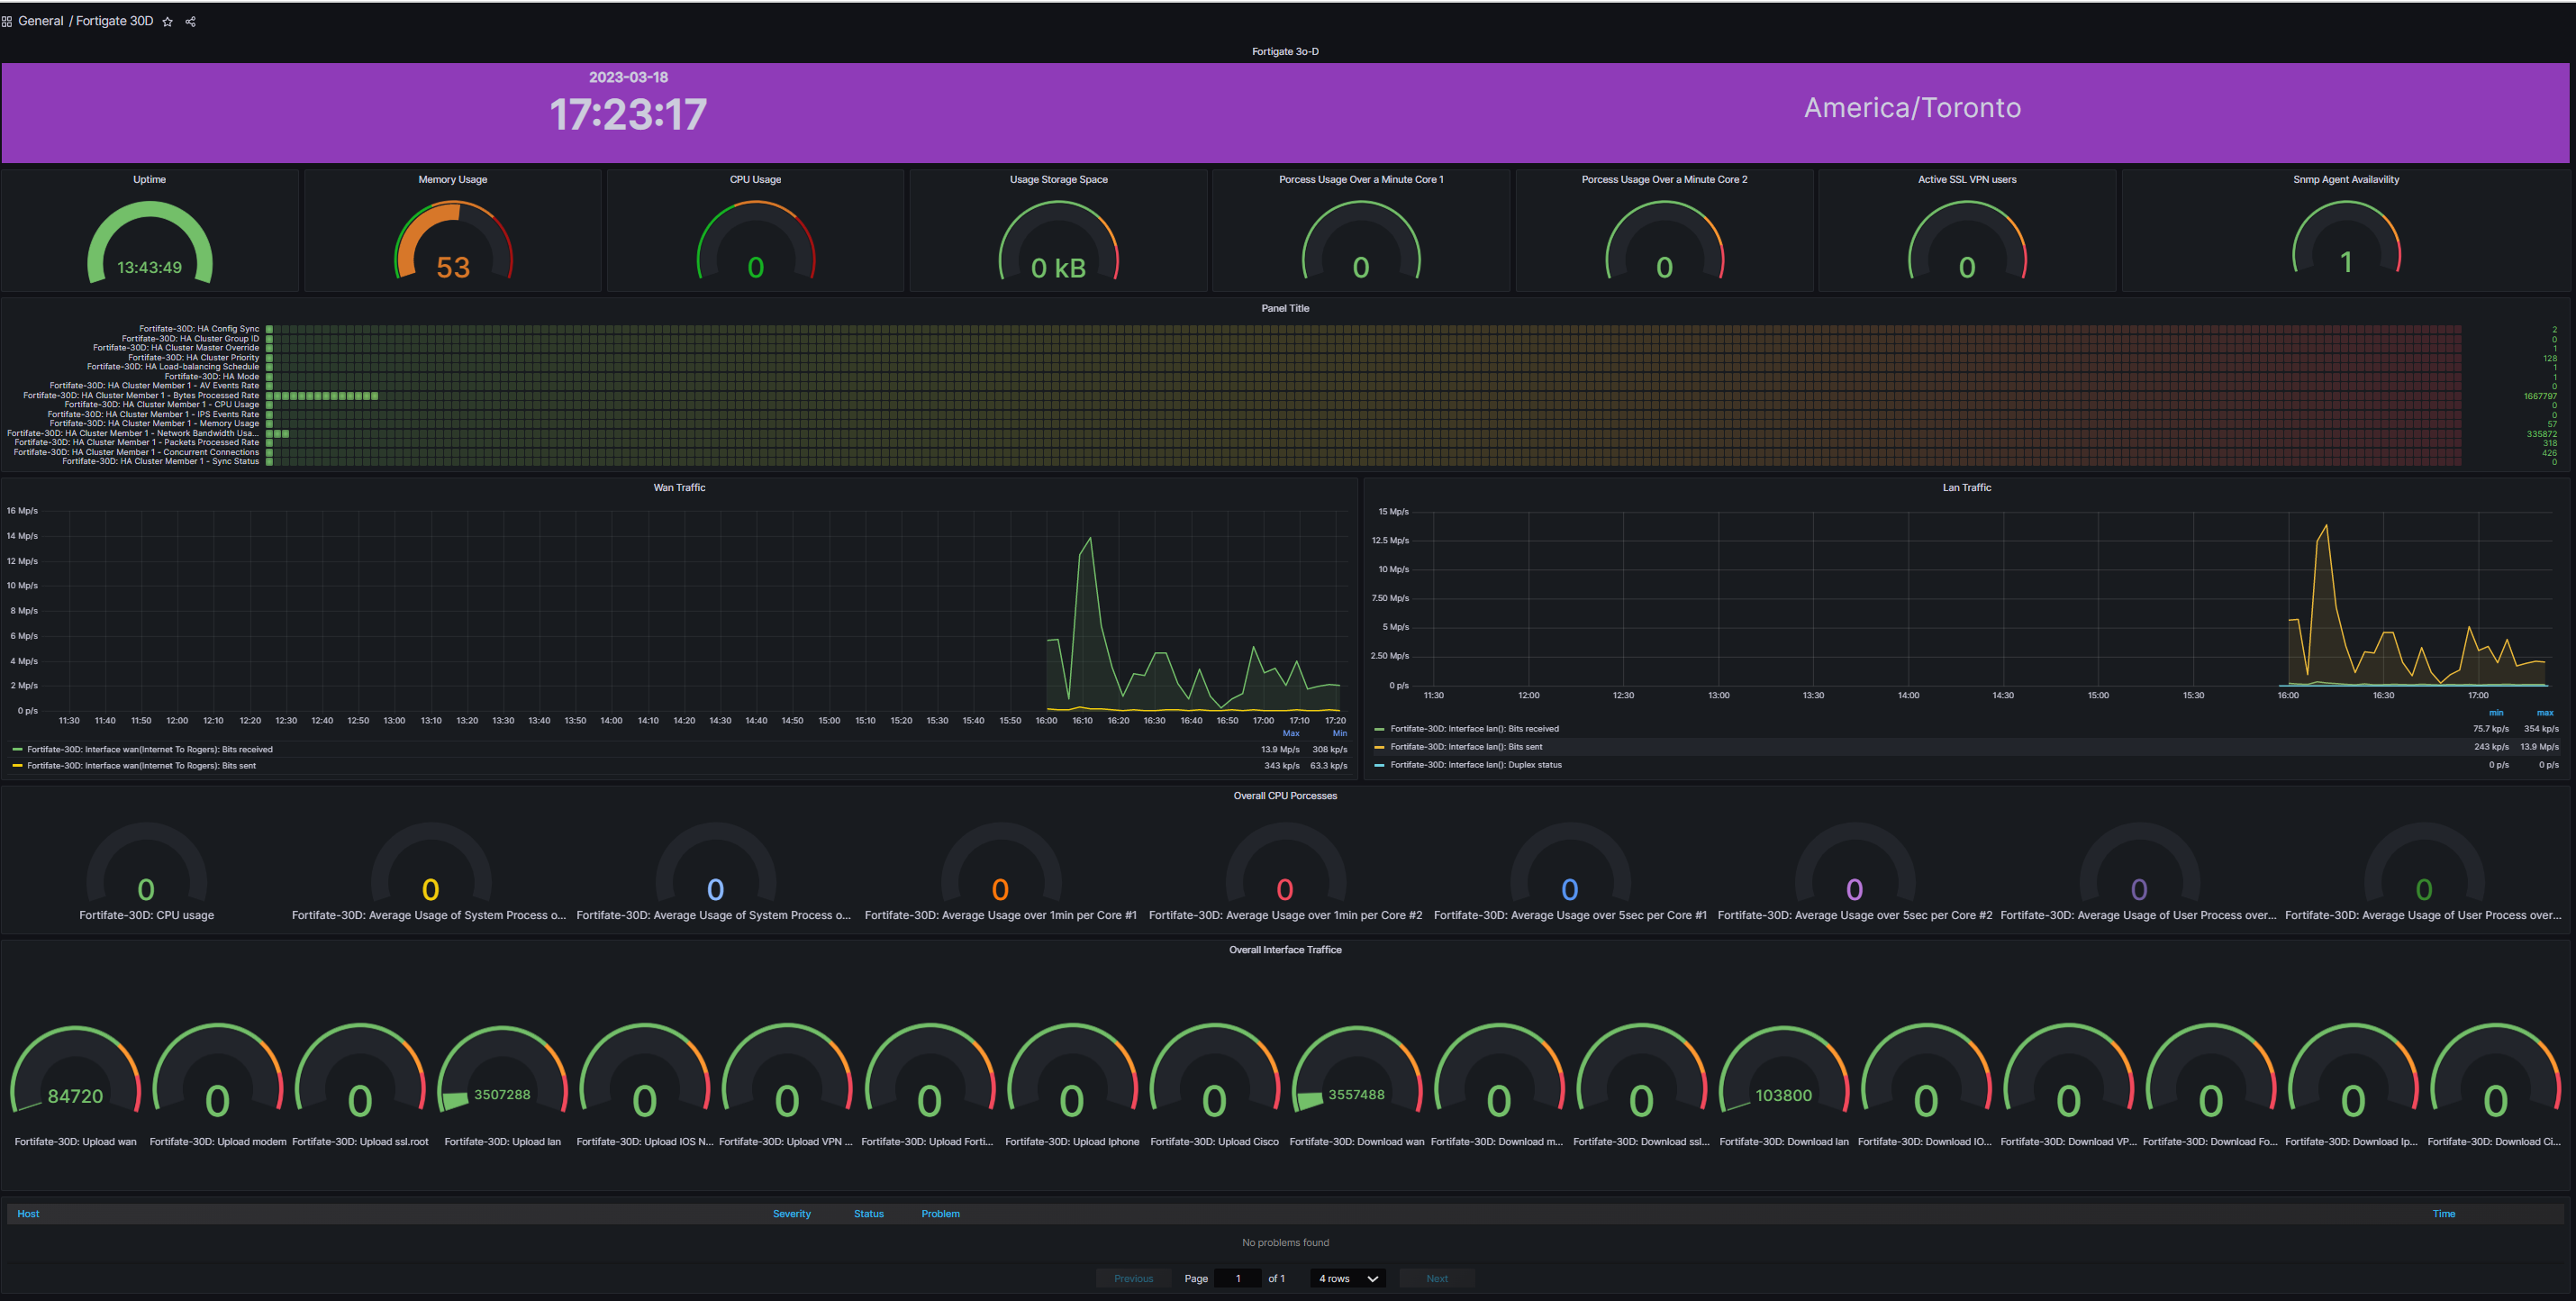This screenshot has width=2576, height=1301.
Task: Sort problems table by Severity column
Action: [791, 1214]
